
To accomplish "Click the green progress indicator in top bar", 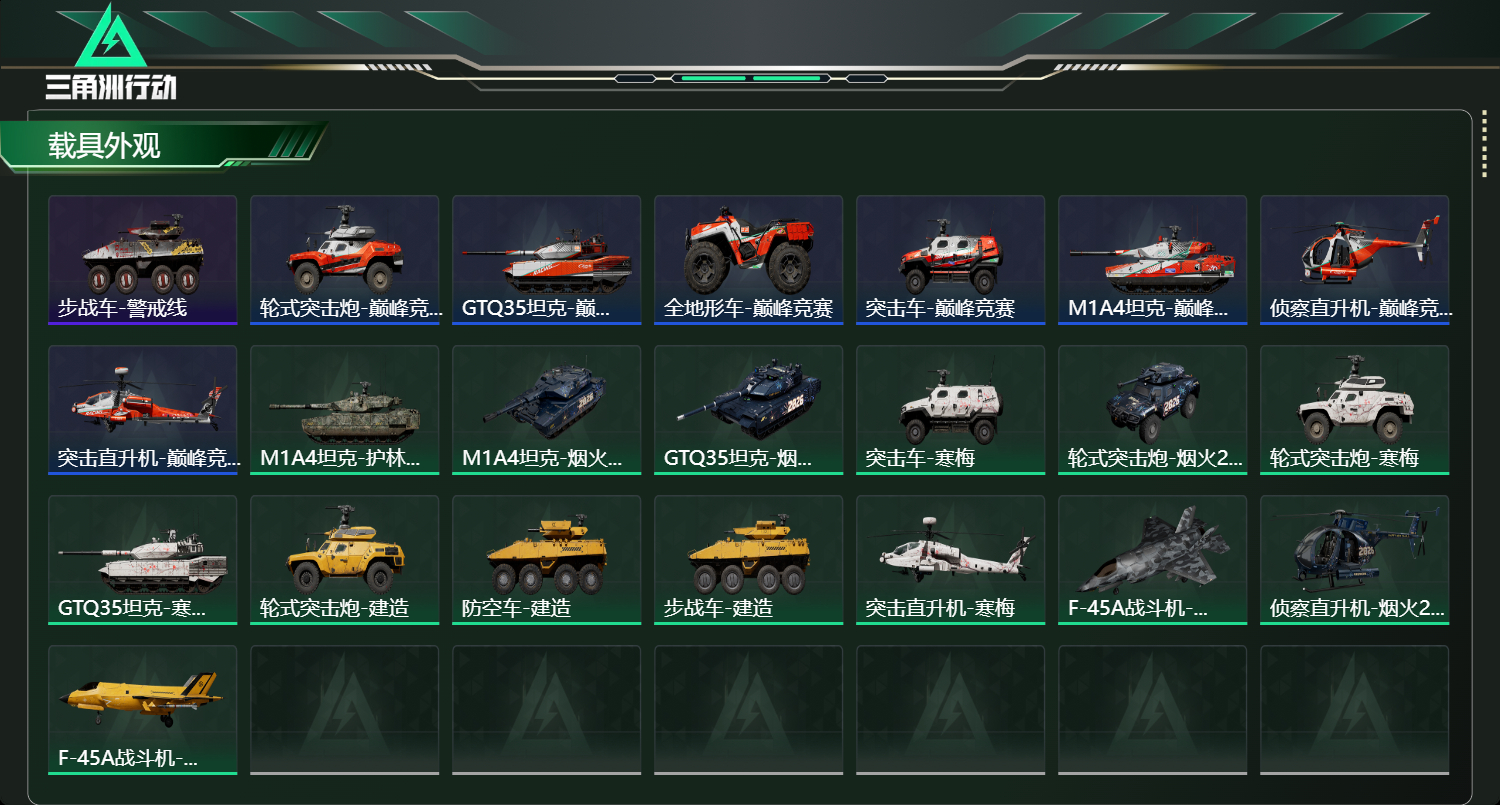I will pyautogui.click(x=750, y=78).
